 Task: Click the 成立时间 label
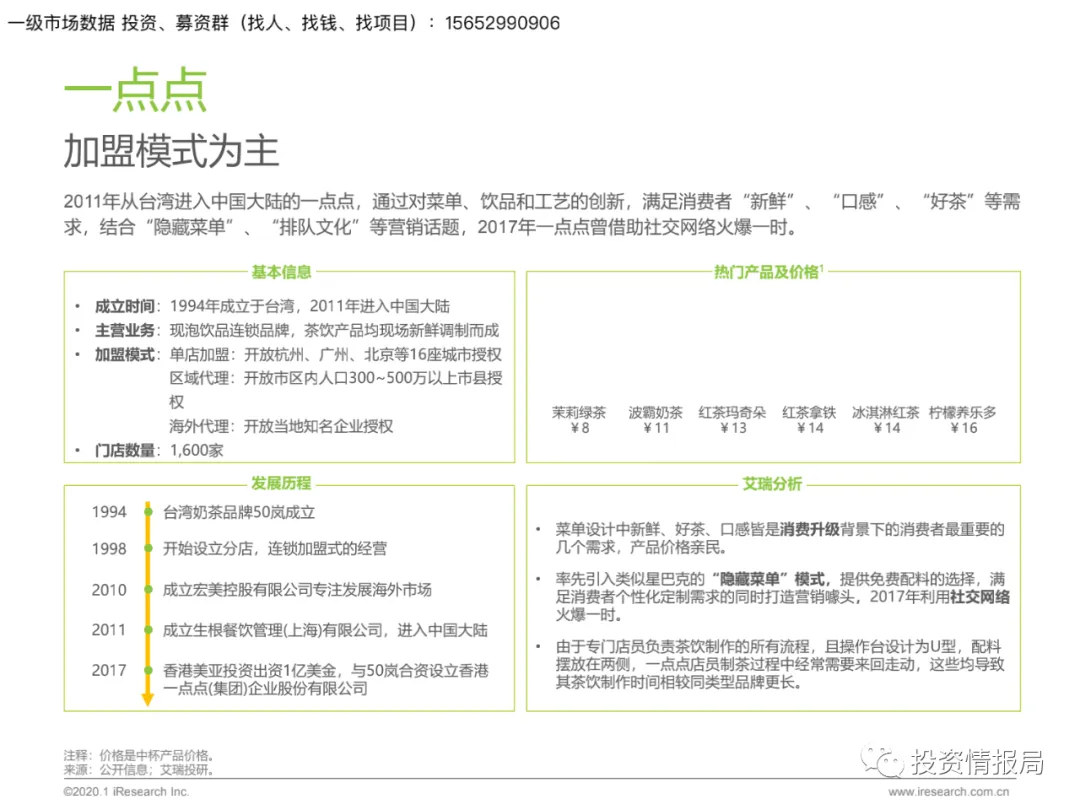(125, 306)
